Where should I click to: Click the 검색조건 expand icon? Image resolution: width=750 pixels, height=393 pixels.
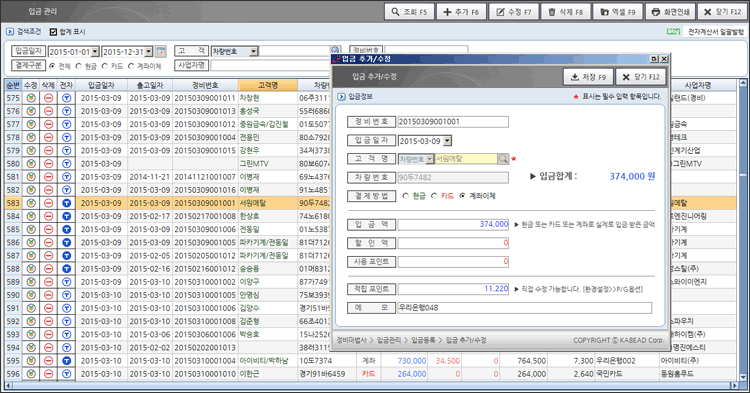10,32
